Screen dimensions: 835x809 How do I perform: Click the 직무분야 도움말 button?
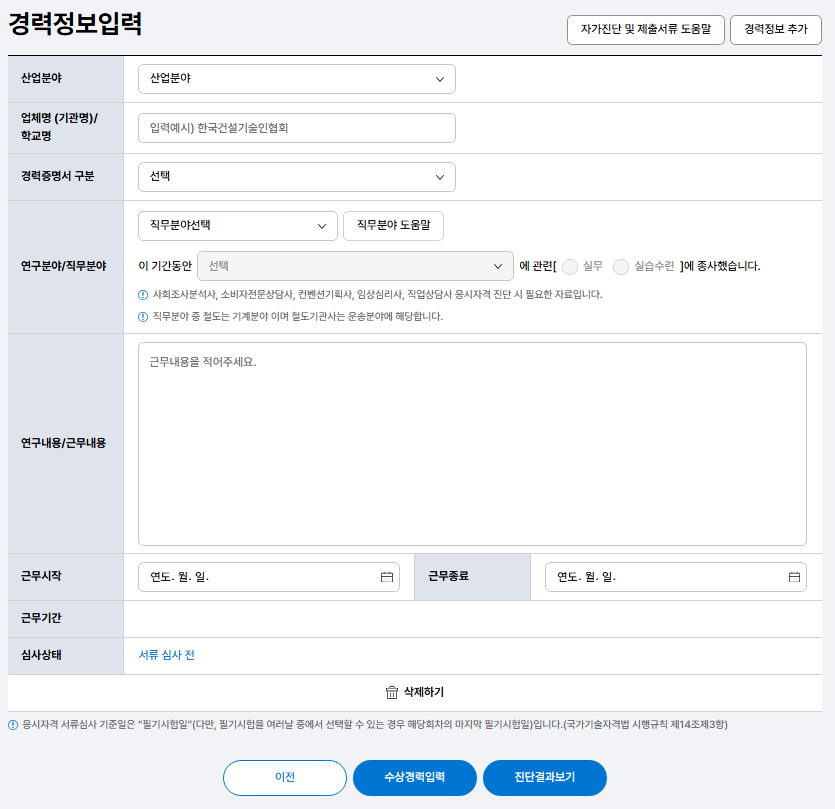click(394, 225)
